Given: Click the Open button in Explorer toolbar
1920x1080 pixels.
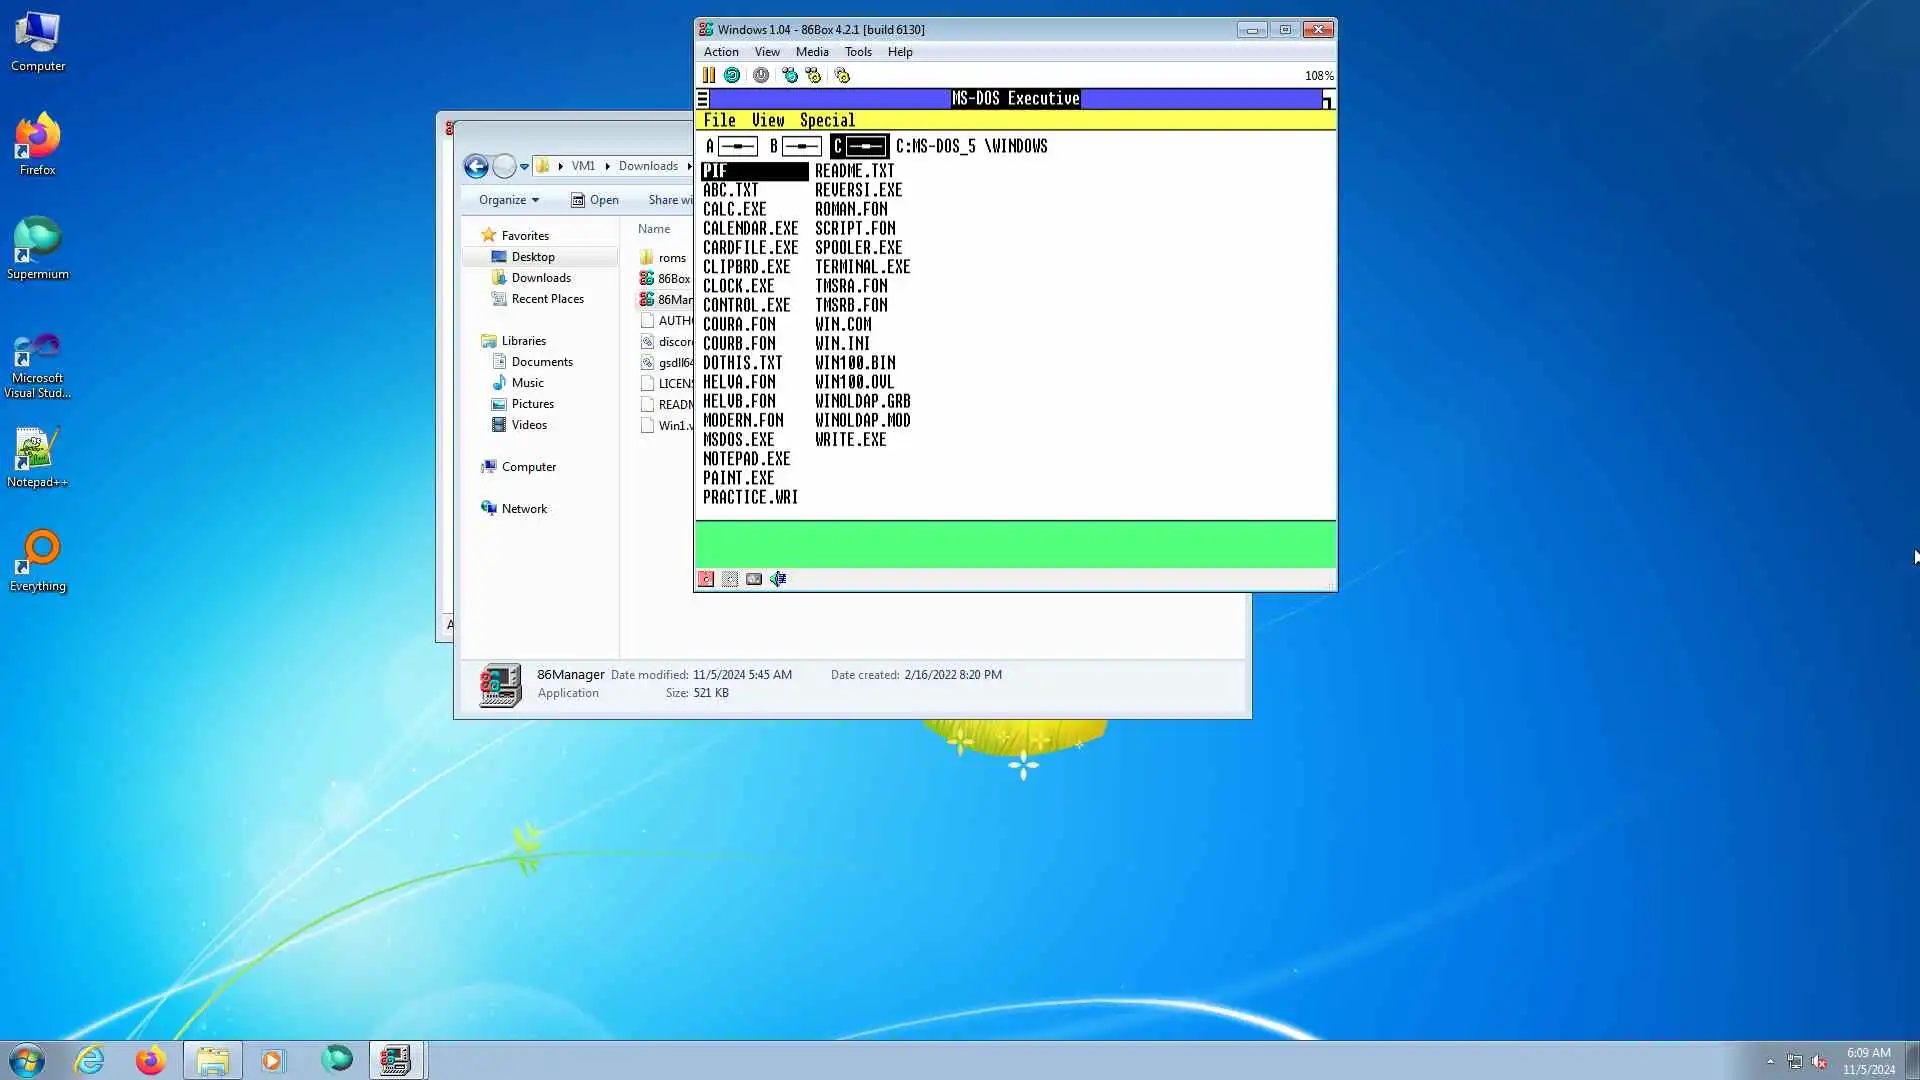Looking at the screenshot, I should [x=595, y=200].
